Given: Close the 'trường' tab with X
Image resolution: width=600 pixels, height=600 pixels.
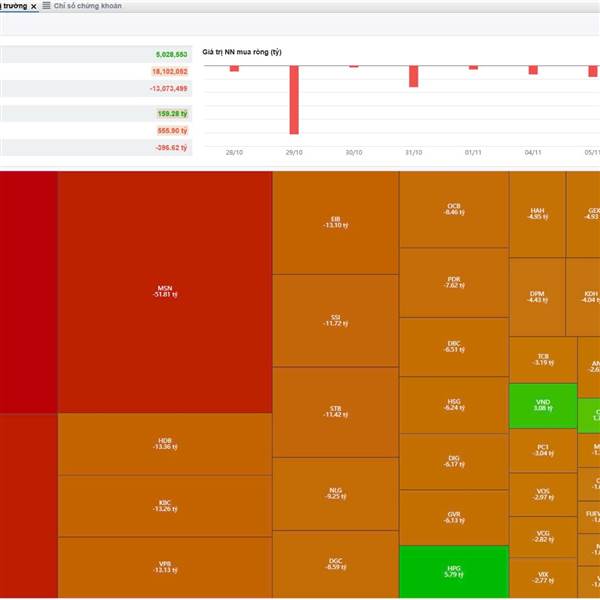Looking at the screenshot, I should pos(34,7).
